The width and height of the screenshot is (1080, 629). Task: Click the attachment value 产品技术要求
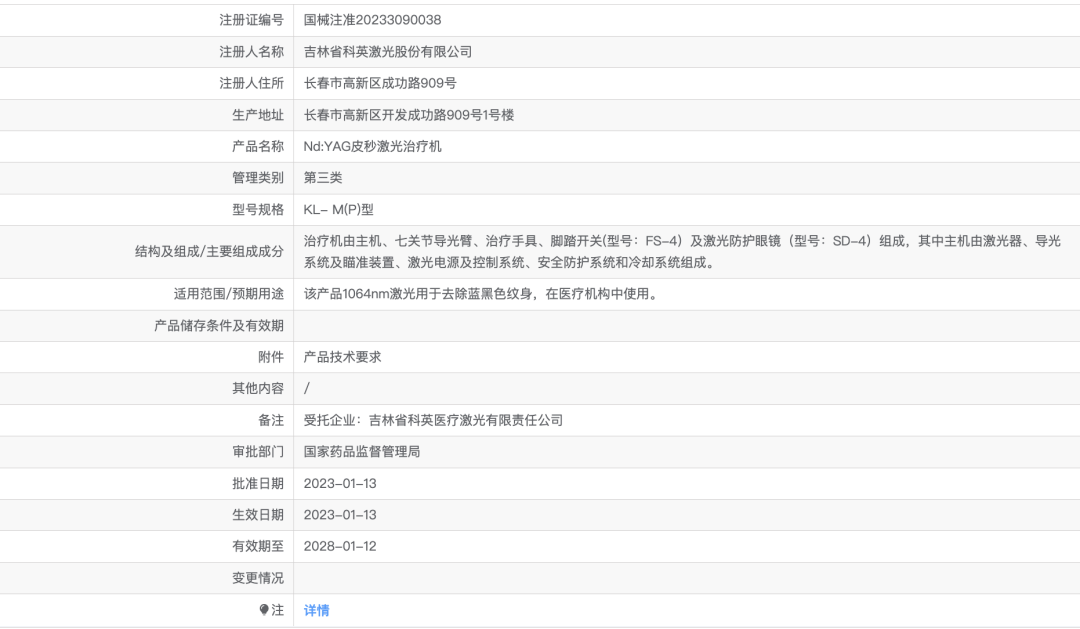click(x=342, y=357)
